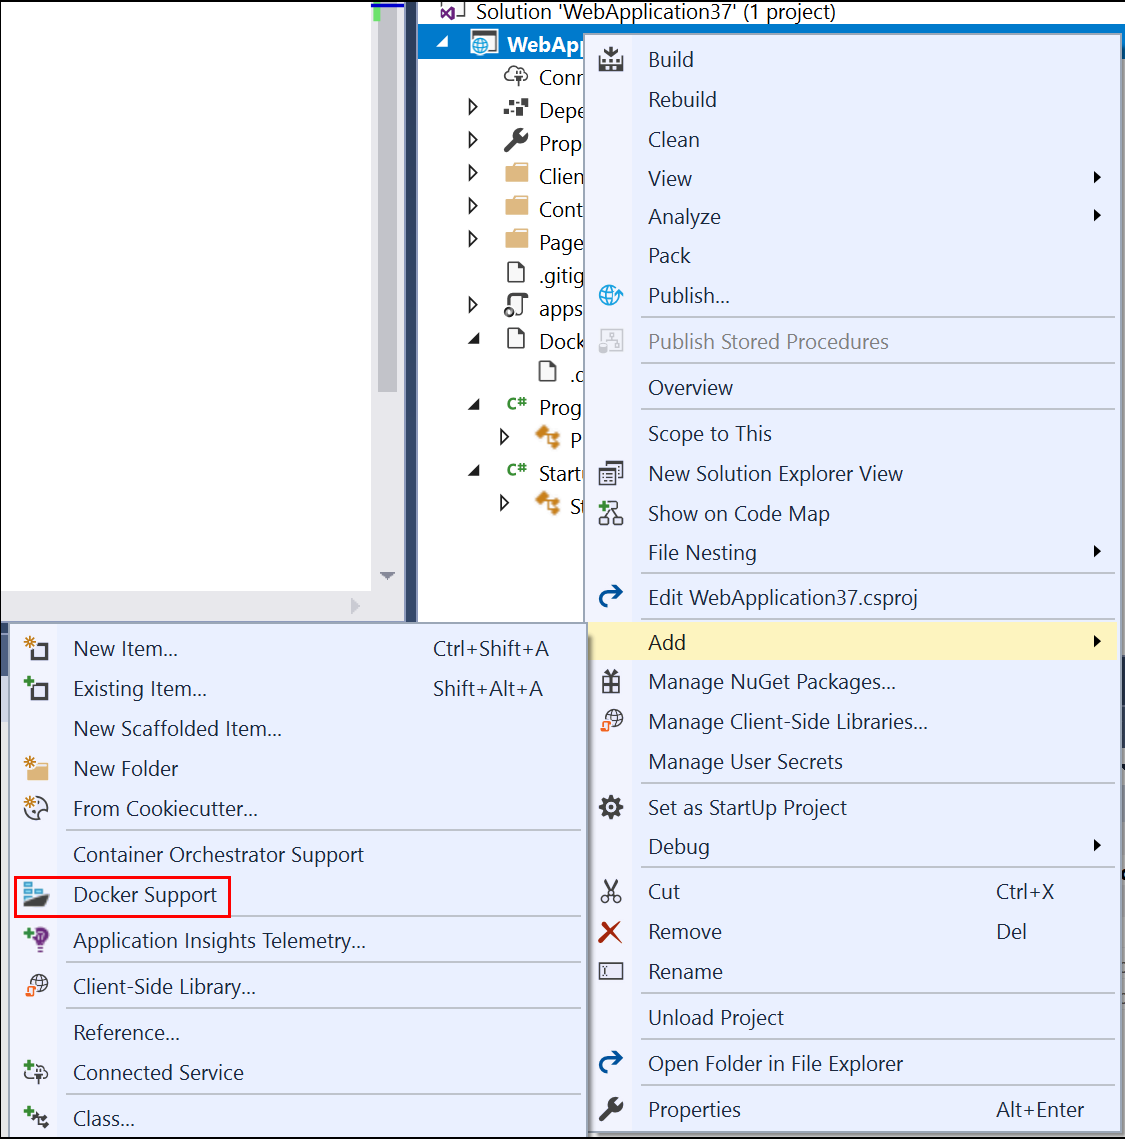Select Unload Project

coord(715,1017)
